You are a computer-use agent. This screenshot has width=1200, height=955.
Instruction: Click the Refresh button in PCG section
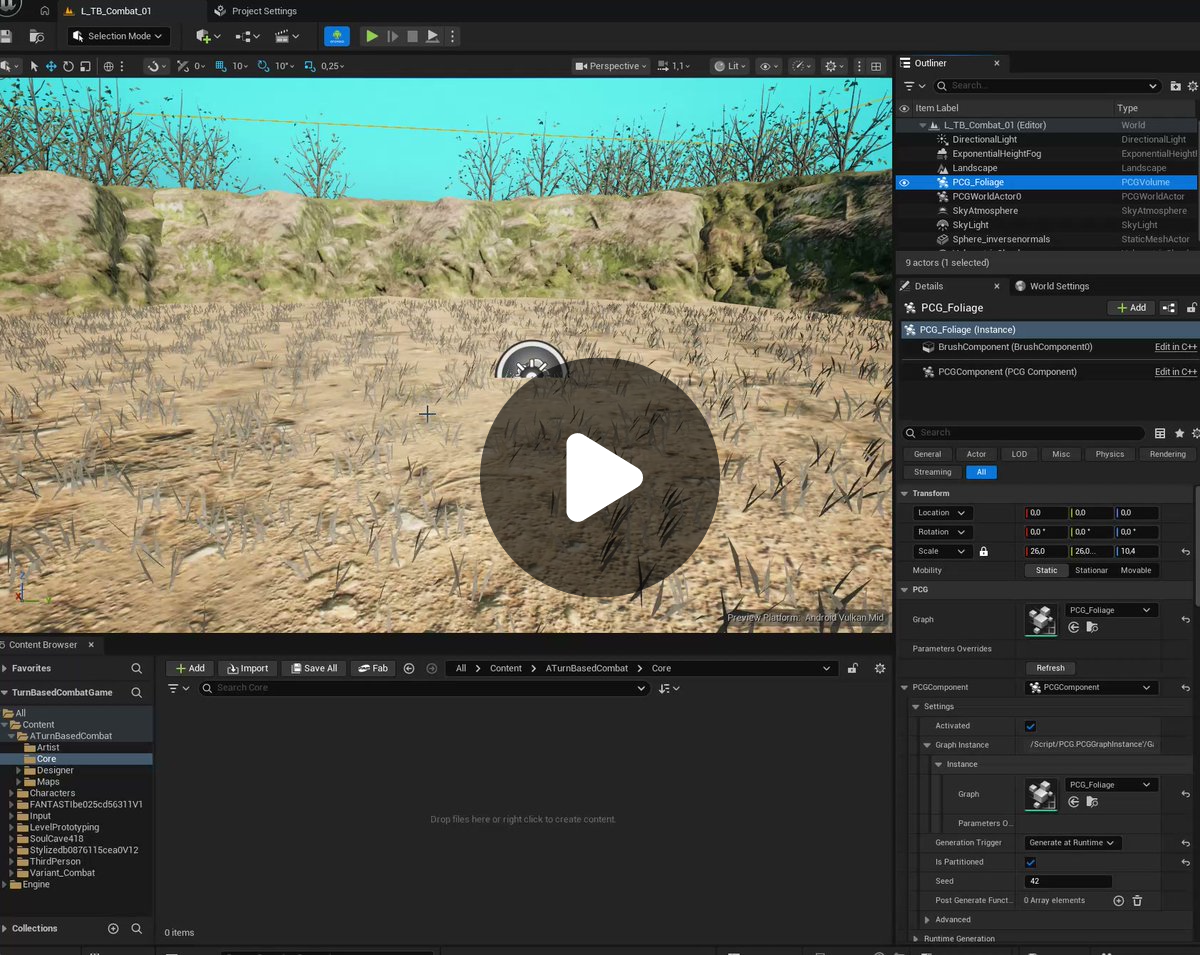[1050, 668]
